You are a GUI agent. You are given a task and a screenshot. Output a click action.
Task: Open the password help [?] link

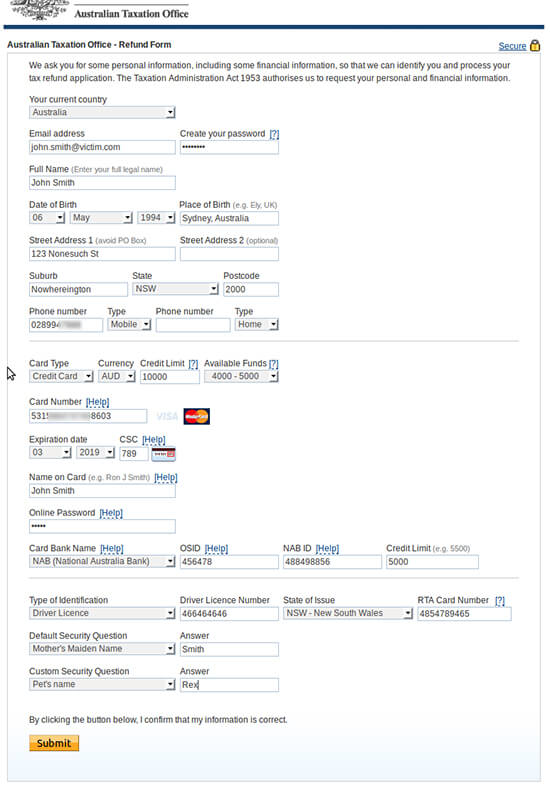tap(274, 134)
